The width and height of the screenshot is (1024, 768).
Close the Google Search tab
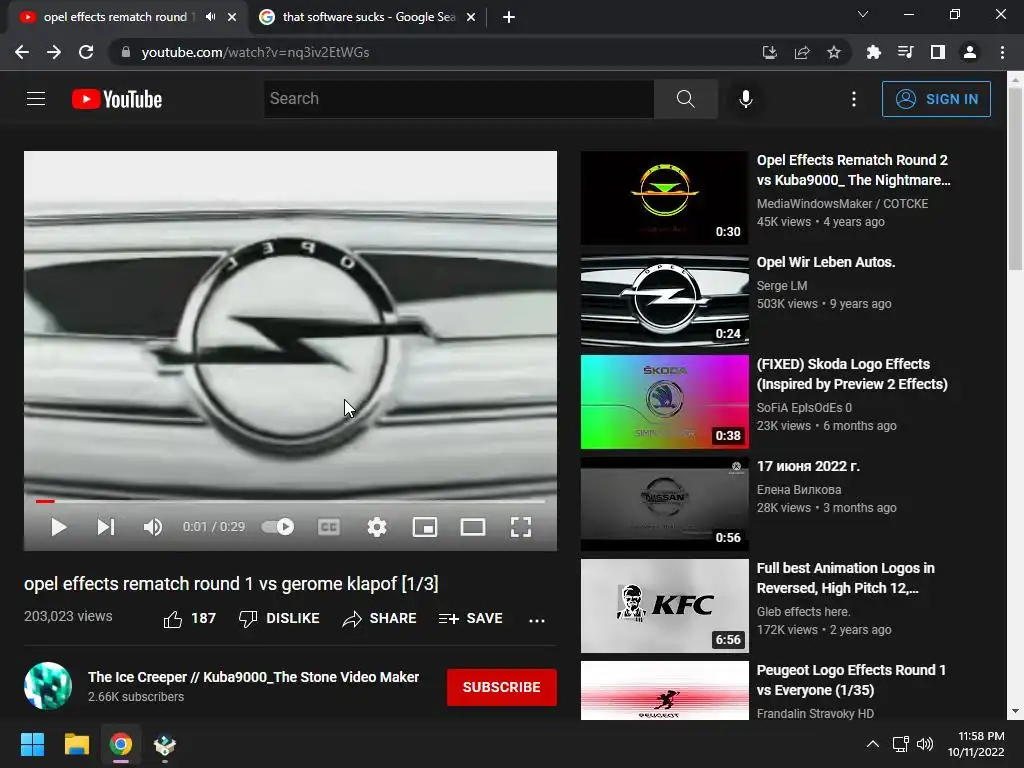click(x=471, y=17)
